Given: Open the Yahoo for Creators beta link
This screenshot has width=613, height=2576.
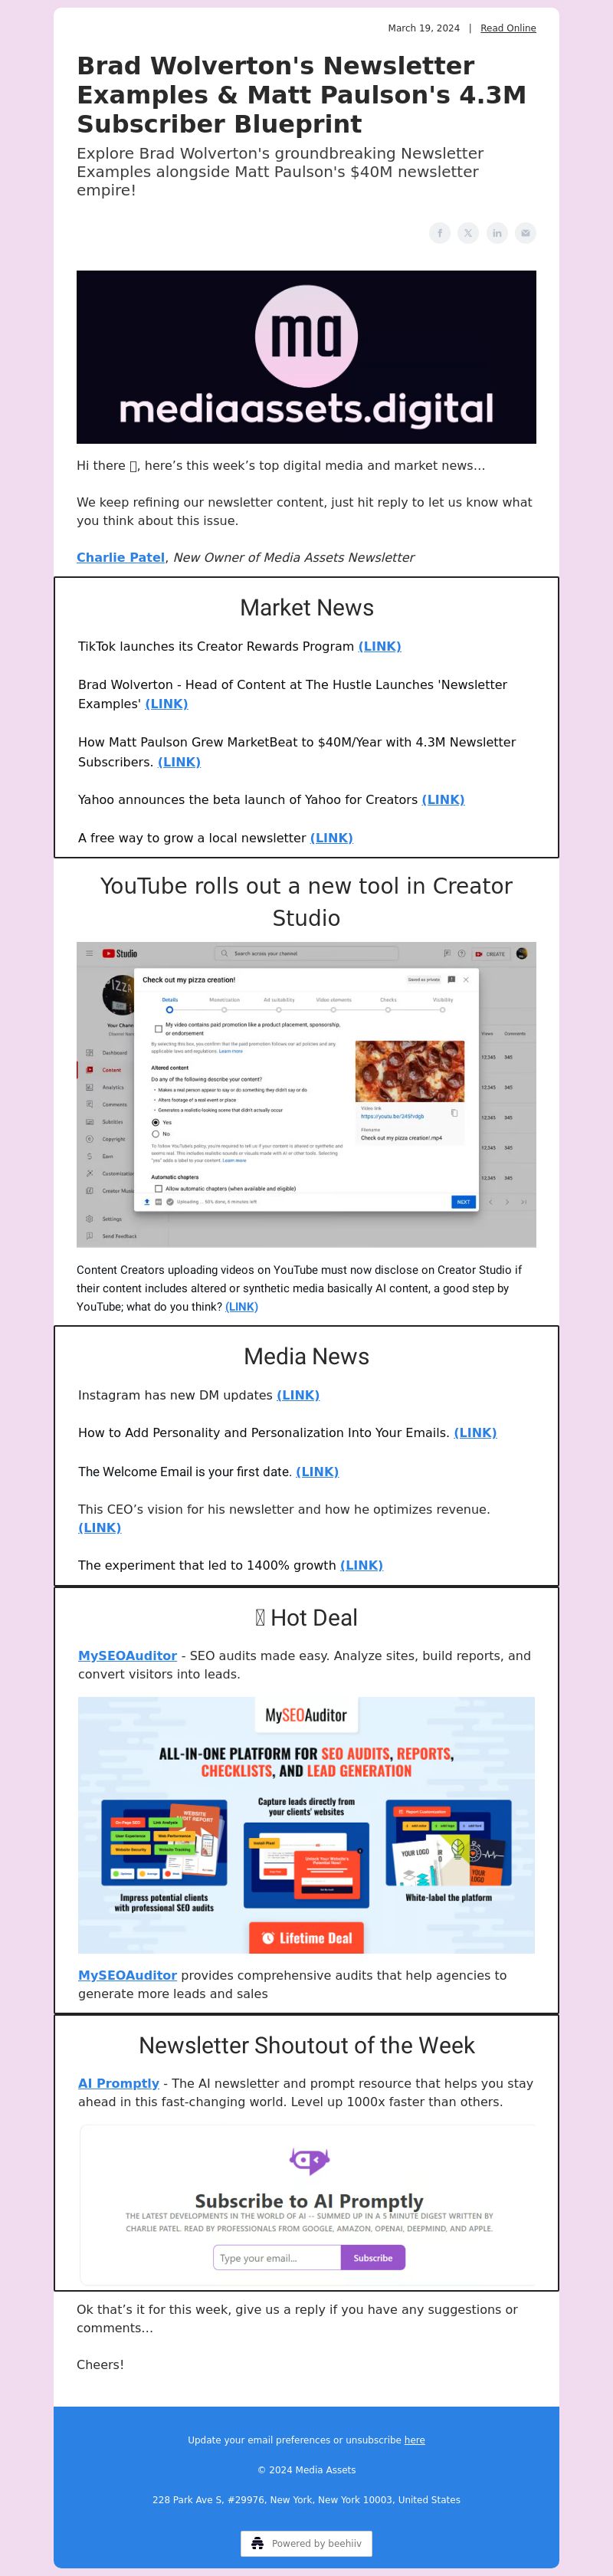Looking at the screenshot, I should [443, 799].
